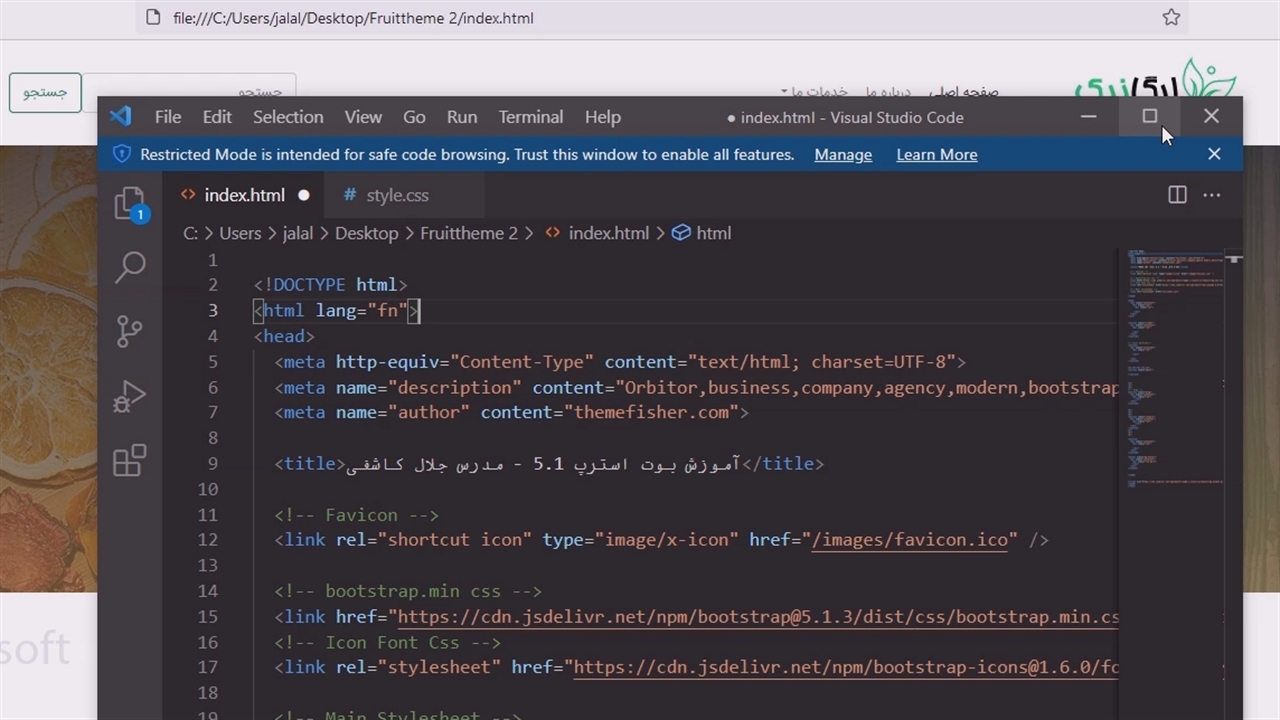Screen dimensions: 1280x720
Task: Click the unsaved dot on index.html tab
Action: click(x=303, y=195)
